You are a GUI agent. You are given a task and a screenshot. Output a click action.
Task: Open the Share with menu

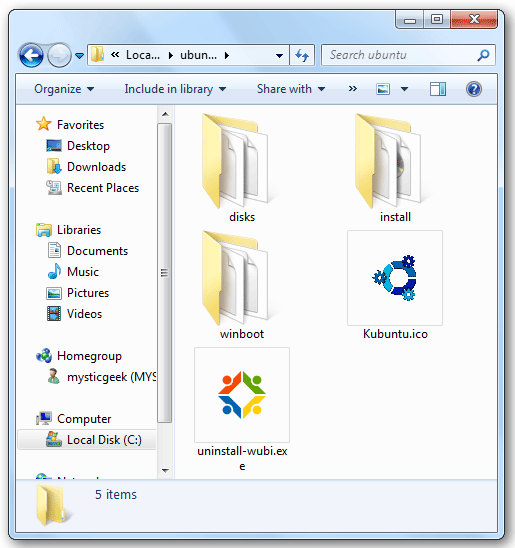(291, 89)
